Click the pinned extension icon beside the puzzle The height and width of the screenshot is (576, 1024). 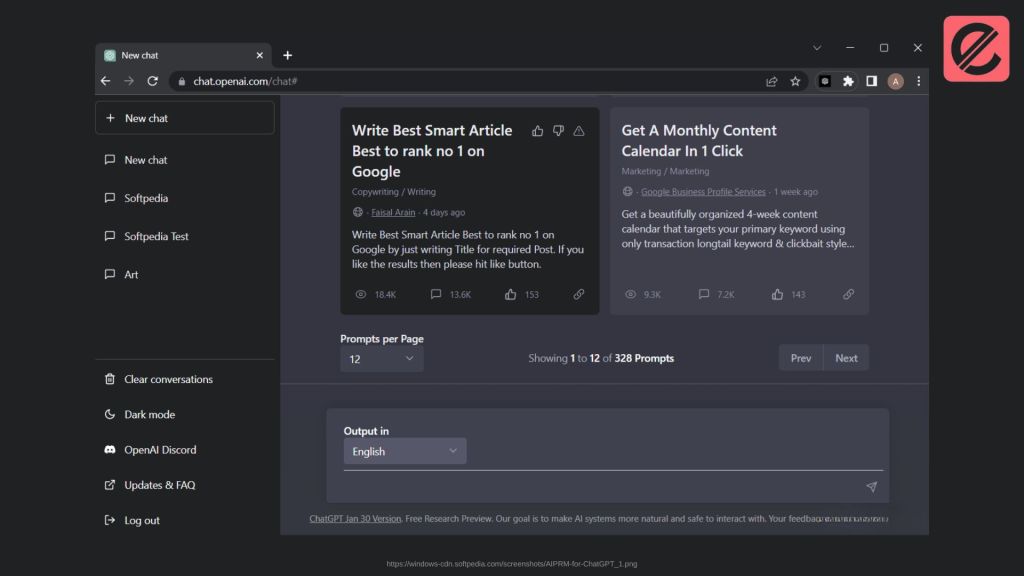(825, 81)
